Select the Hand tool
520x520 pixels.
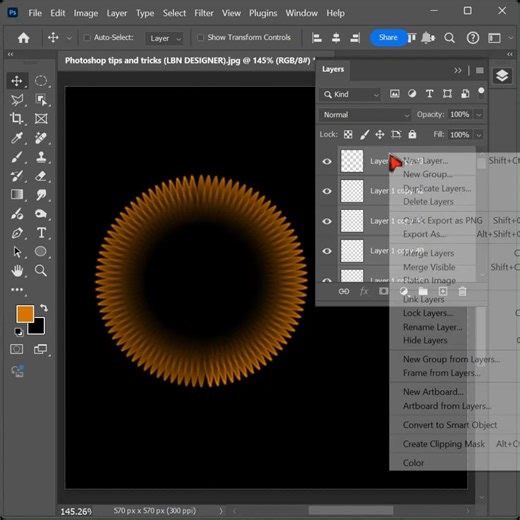point(17,271)
